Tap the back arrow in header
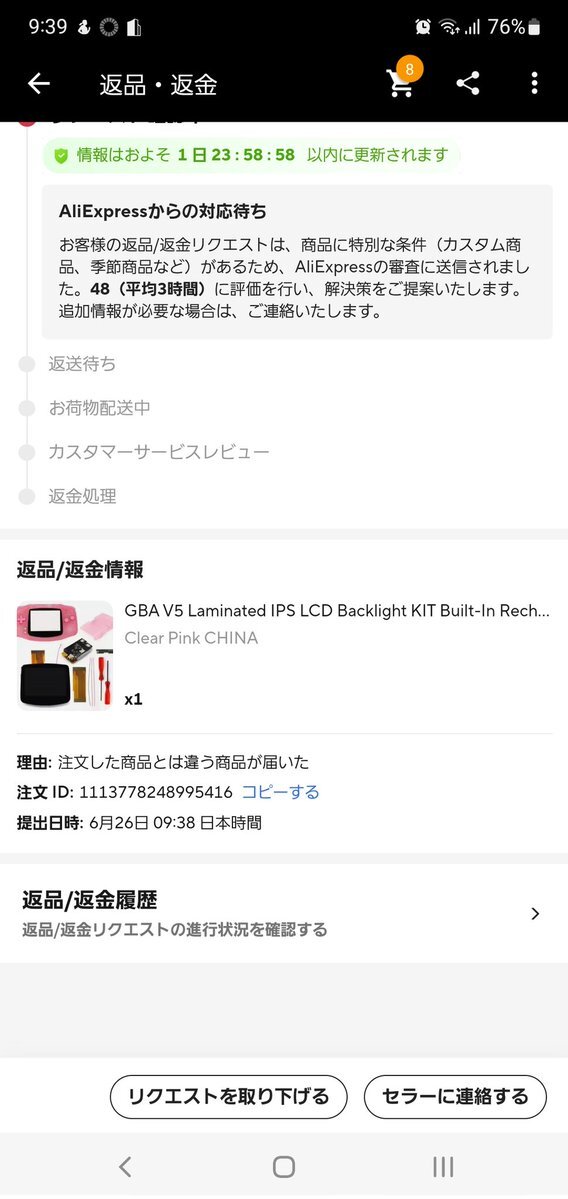 coord(38,84)
